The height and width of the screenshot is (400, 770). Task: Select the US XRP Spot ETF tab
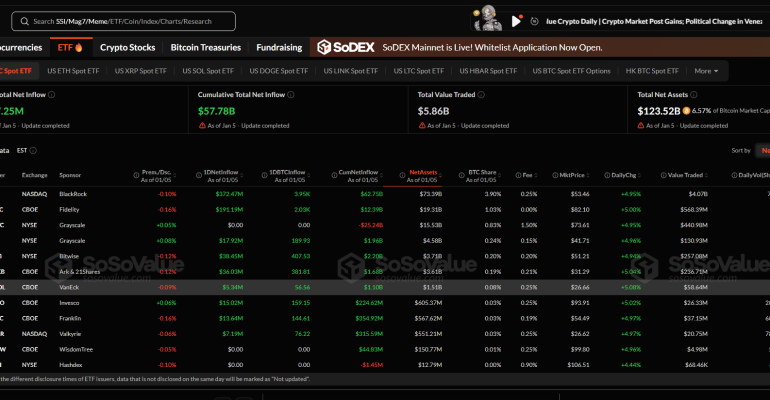pyautogui.click(x=141, y=71)
